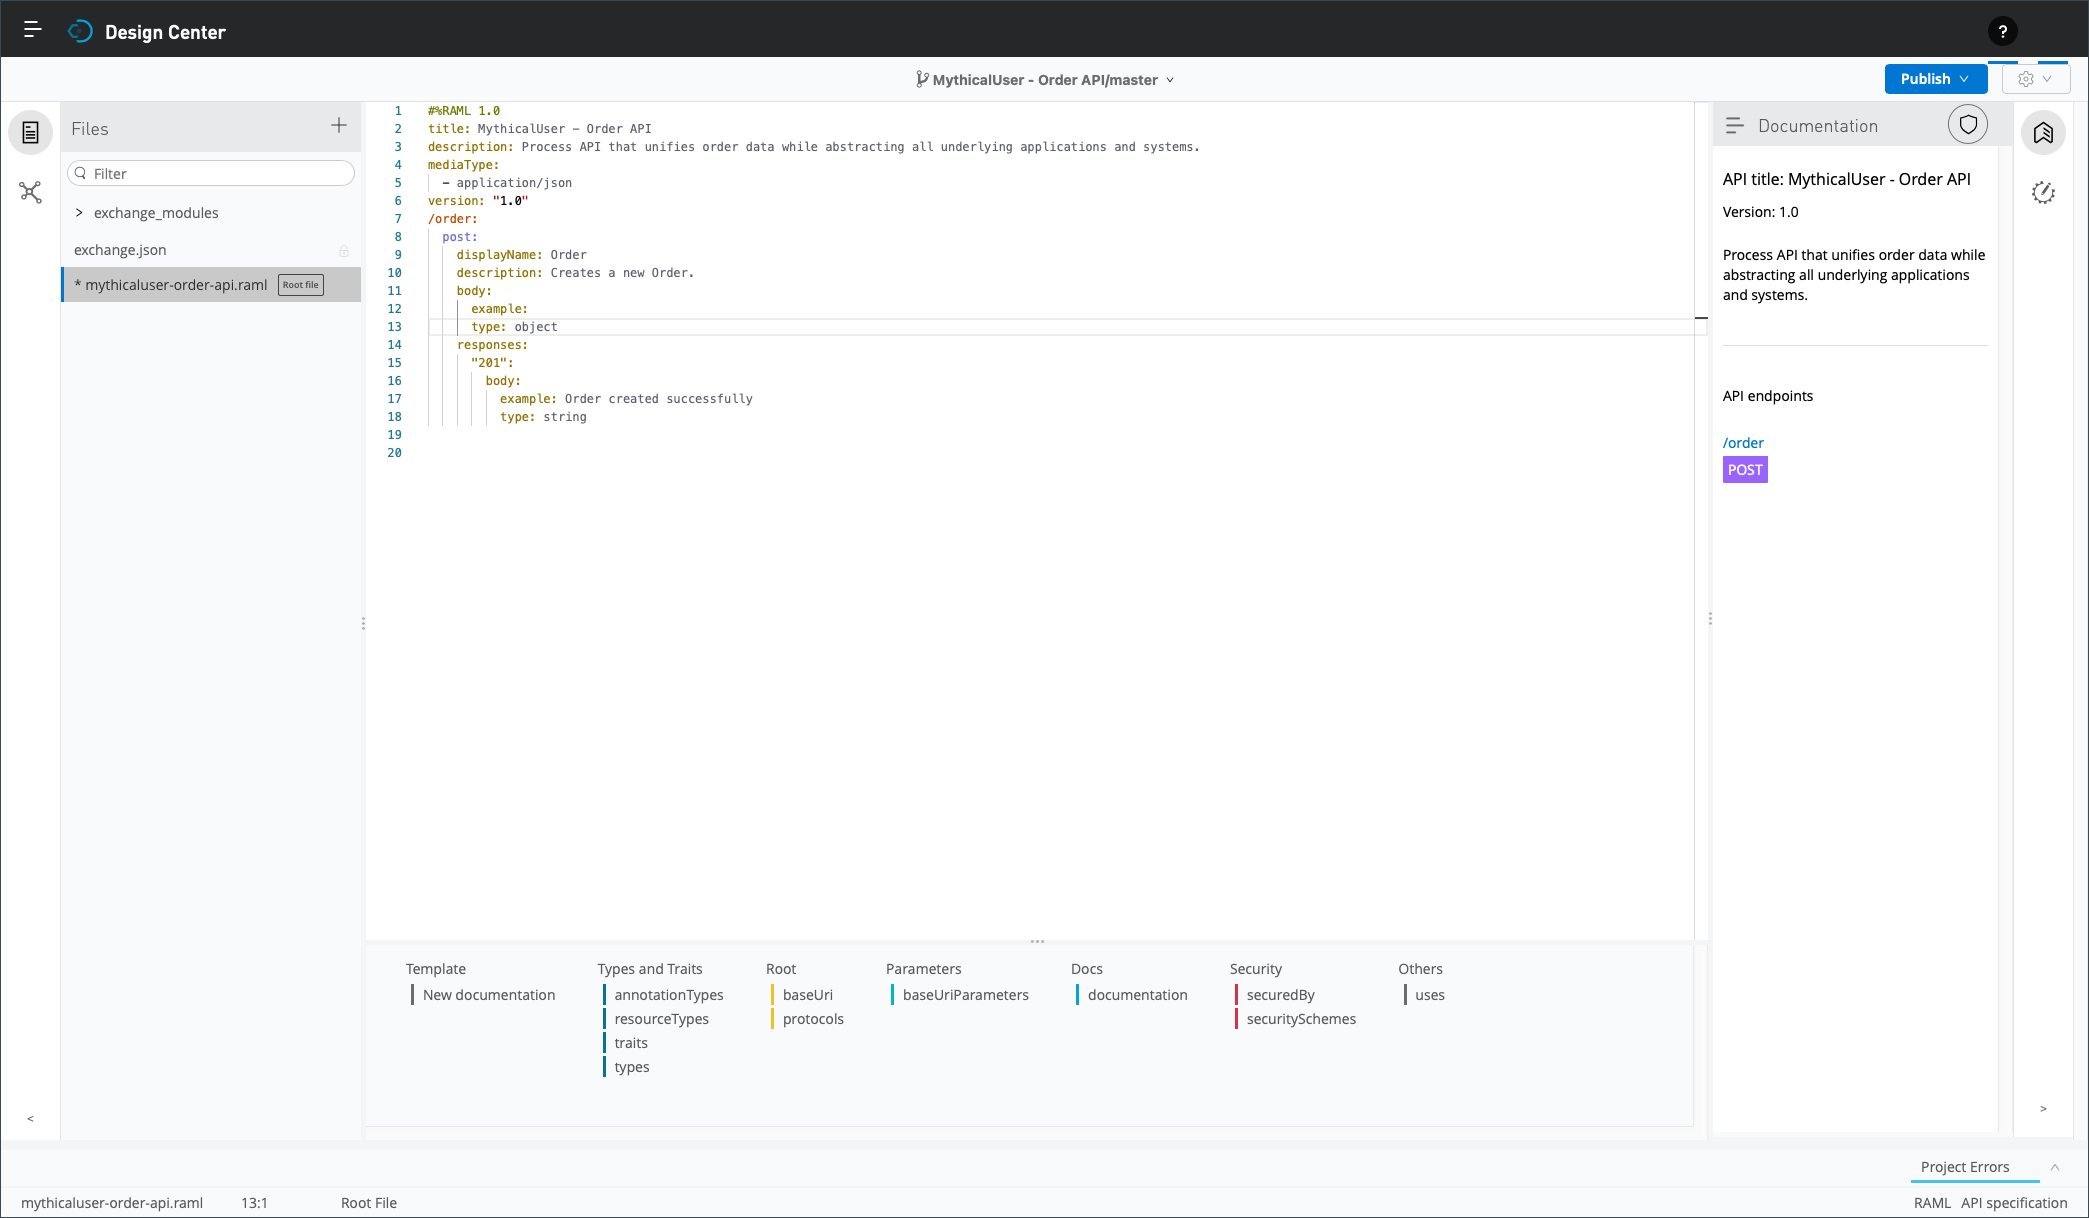Click 'example: Order created successfully' line

tap(626, 399)
